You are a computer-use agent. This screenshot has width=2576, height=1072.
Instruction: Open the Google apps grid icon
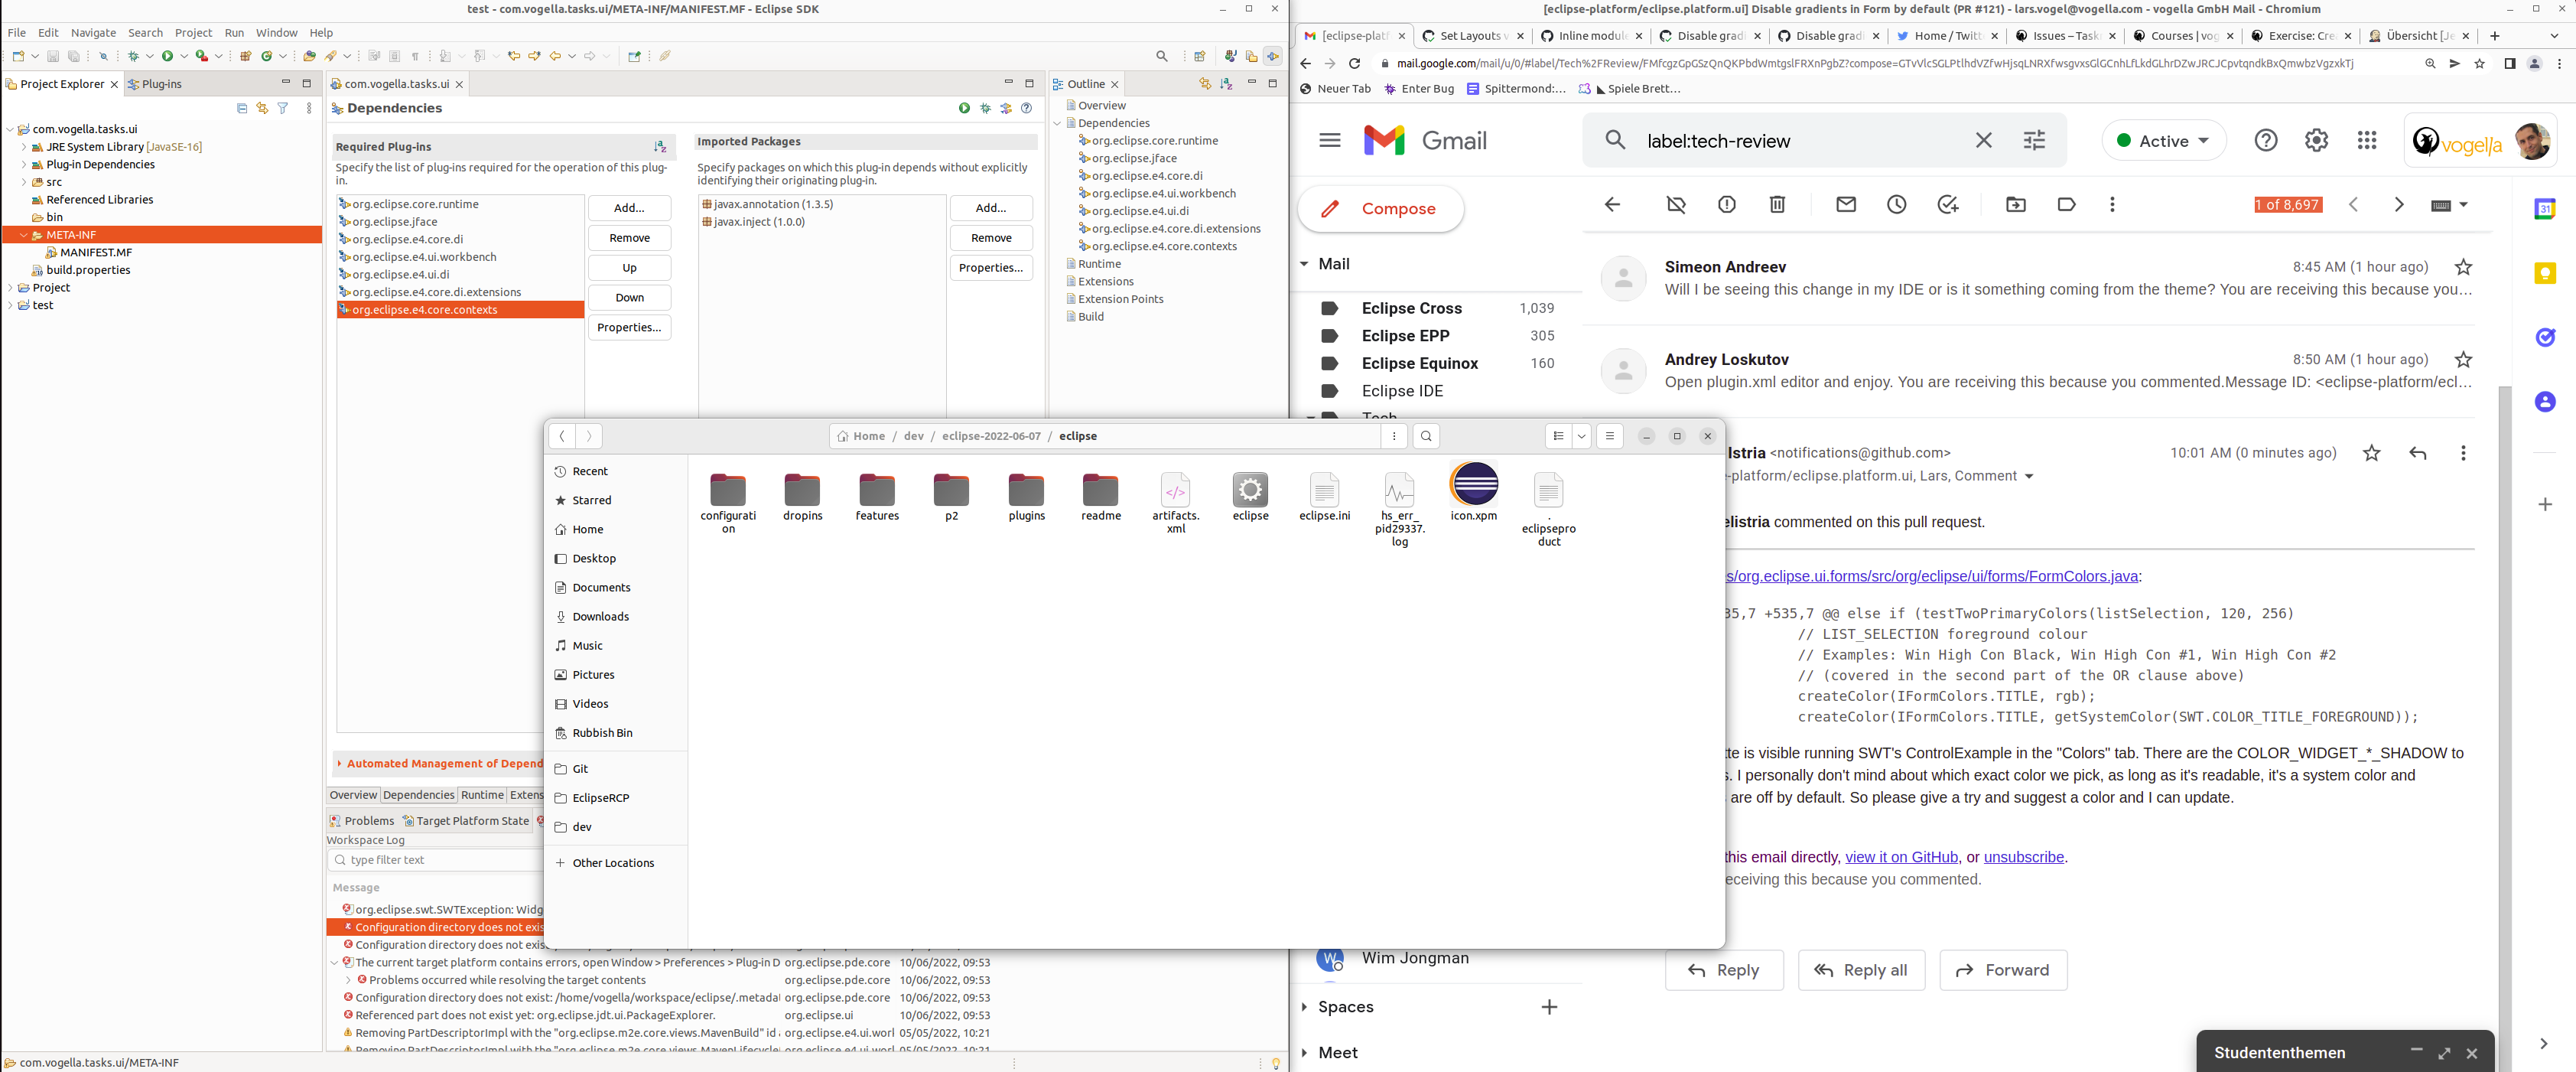(2367, 141)
